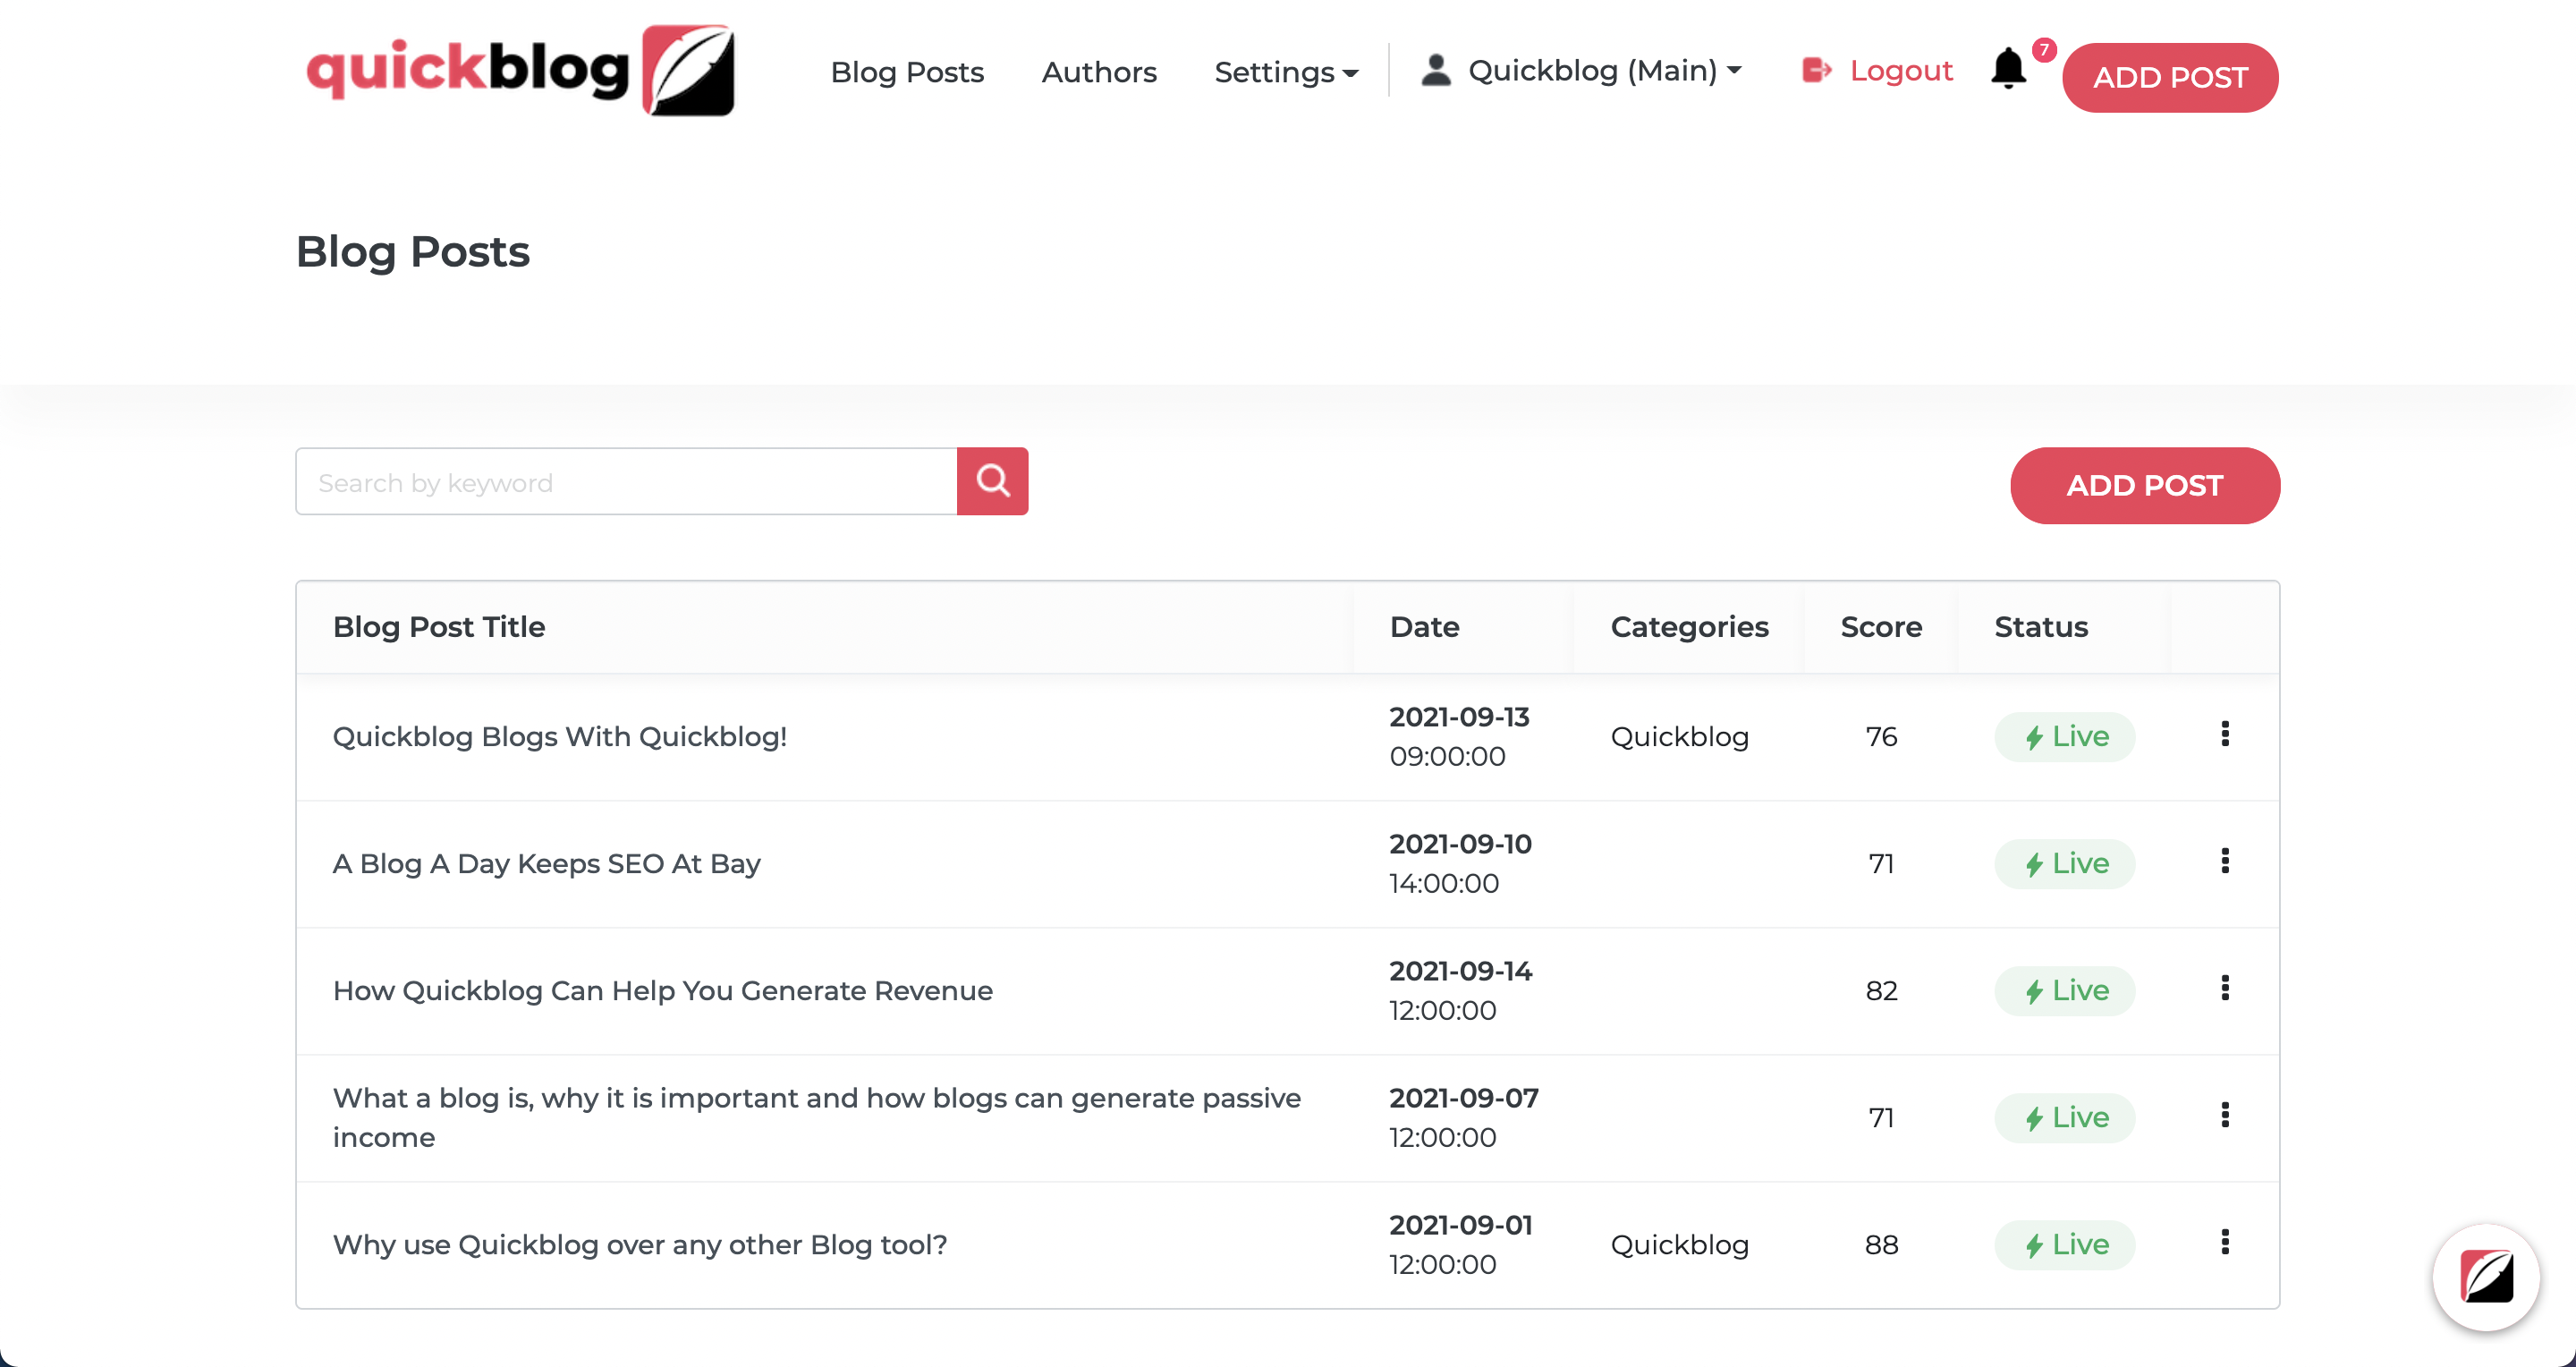This screenshot has height=1367, width=2576.
Task: Click the Blog Posts page heading
Action: point(412,251)
